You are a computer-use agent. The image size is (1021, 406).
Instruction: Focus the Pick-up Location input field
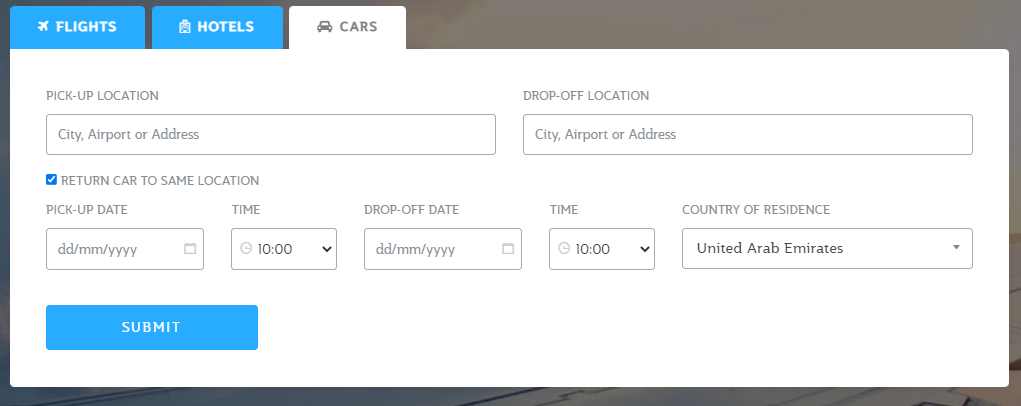[x=271, y=135]
